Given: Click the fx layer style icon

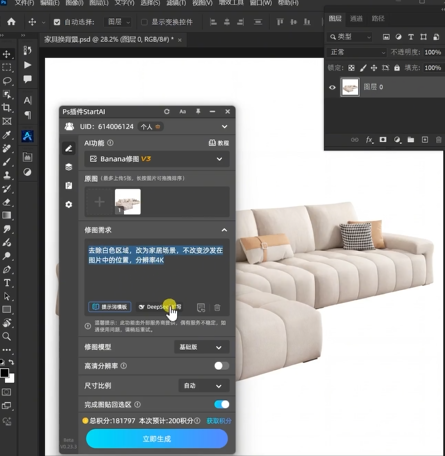Looking at the screenshot, I should pos(369,140).
